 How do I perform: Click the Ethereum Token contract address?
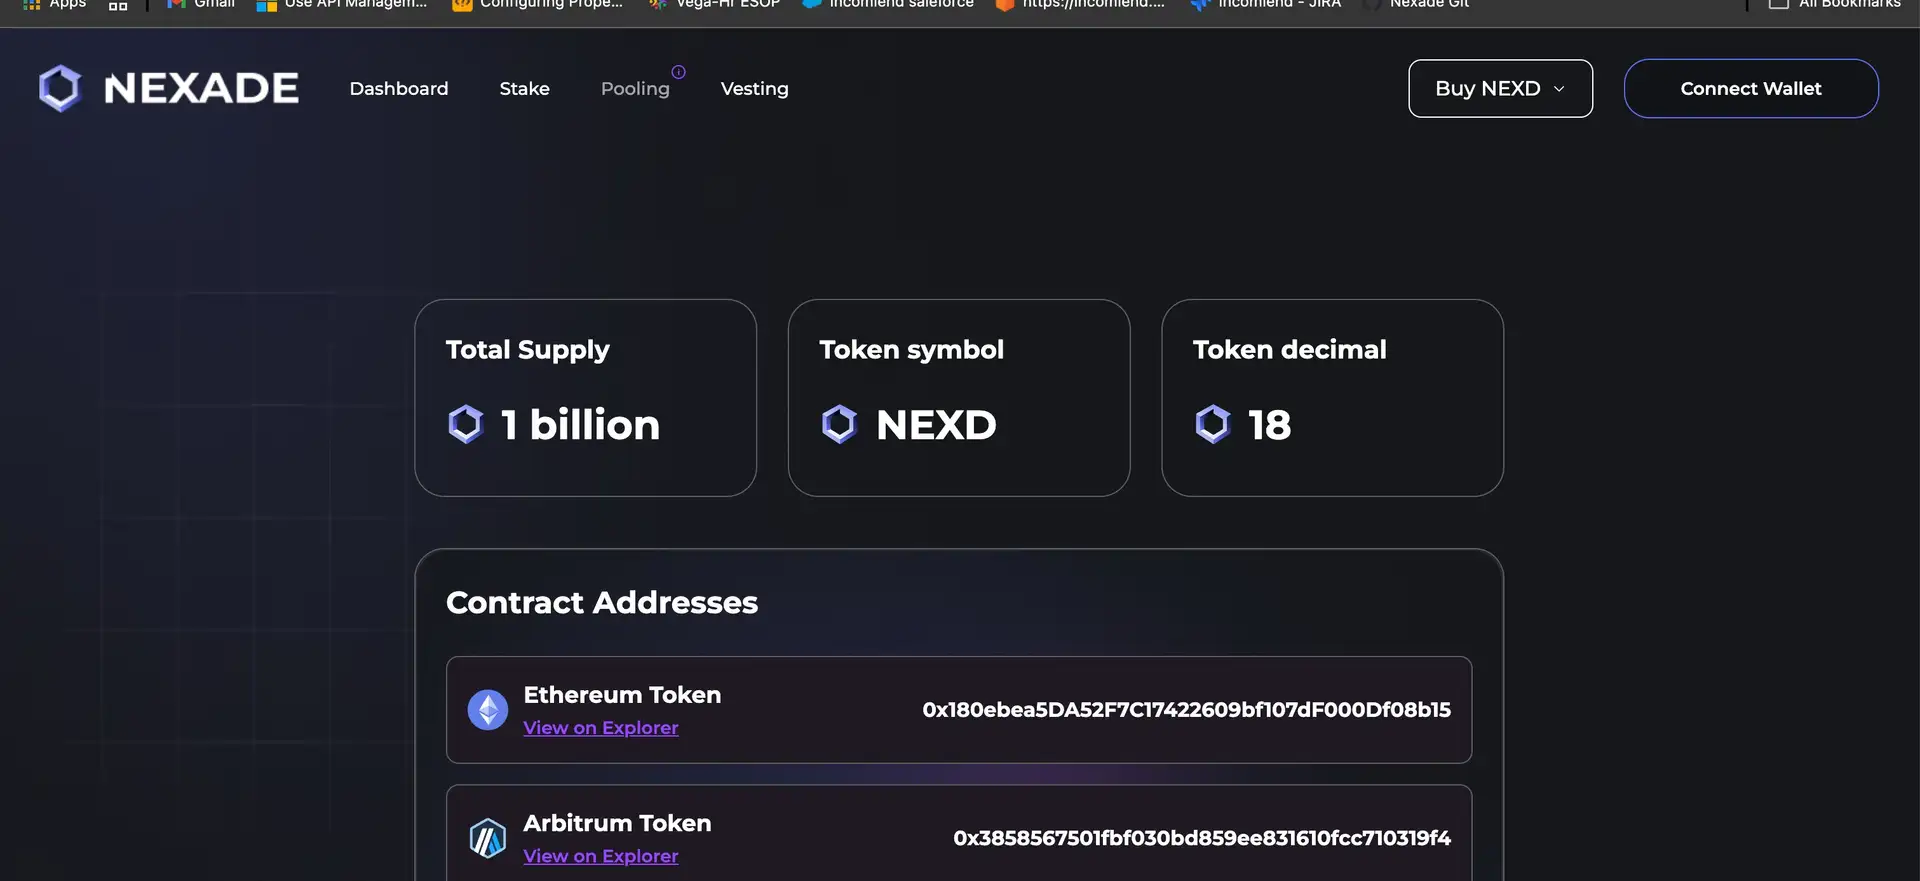[1186, 710]
